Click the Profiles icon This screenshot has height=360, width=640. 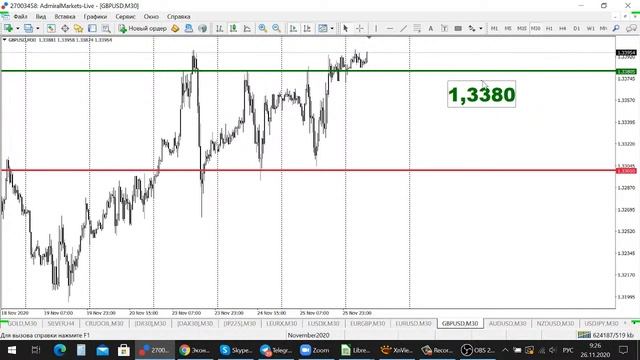tap(28, 28)
